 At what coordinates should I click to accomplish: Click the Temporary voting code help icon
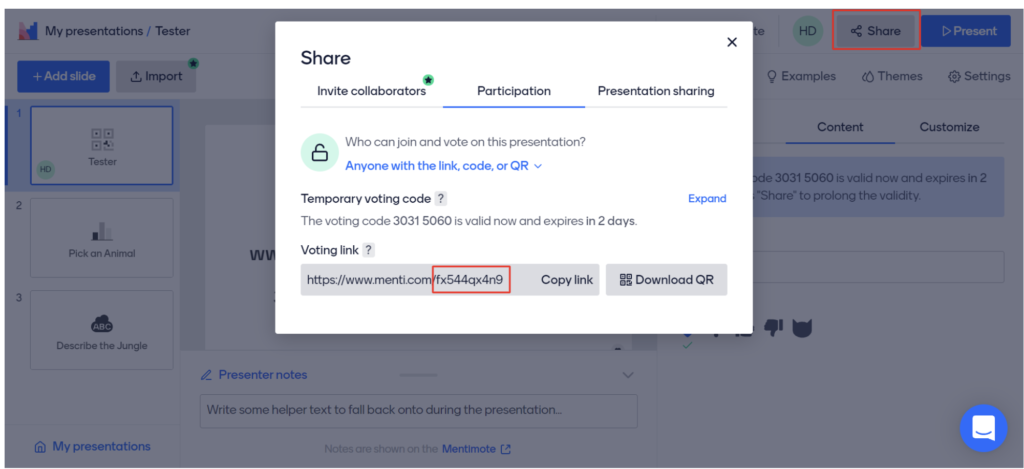tap(441, 199)
